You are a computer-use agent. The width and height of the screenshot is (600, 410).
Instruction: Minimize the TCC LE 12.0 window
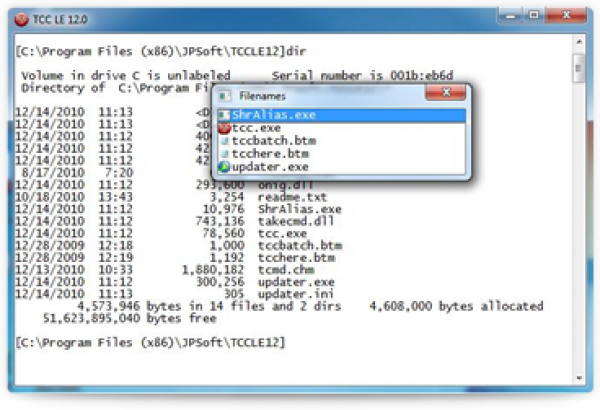[x=510, y=15]
